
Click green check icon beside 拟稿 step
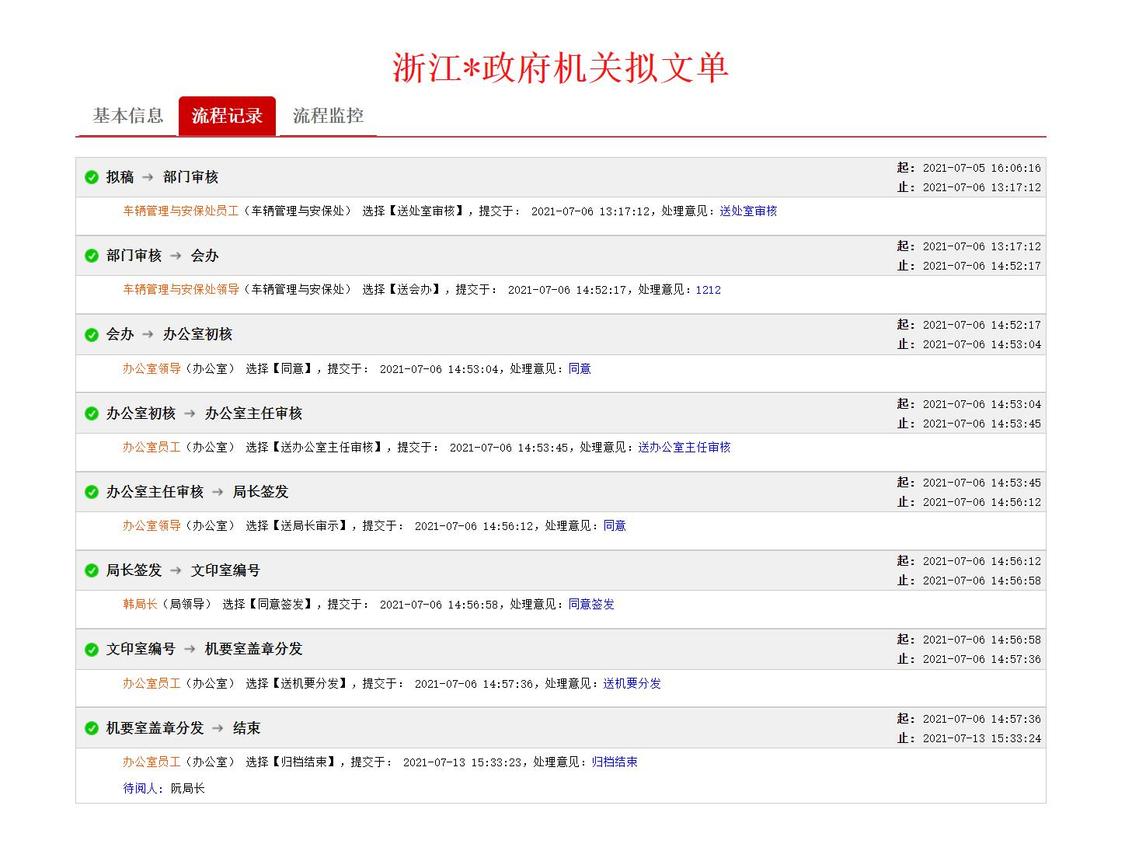point(92,178)
